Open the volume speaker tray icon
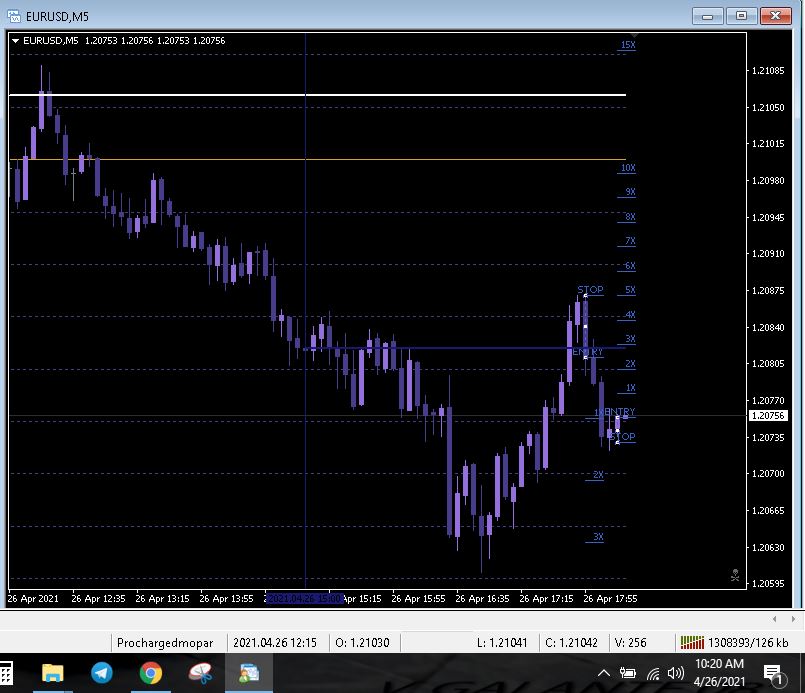This screenshot has width=805, height=693. [x=676, y=673]
